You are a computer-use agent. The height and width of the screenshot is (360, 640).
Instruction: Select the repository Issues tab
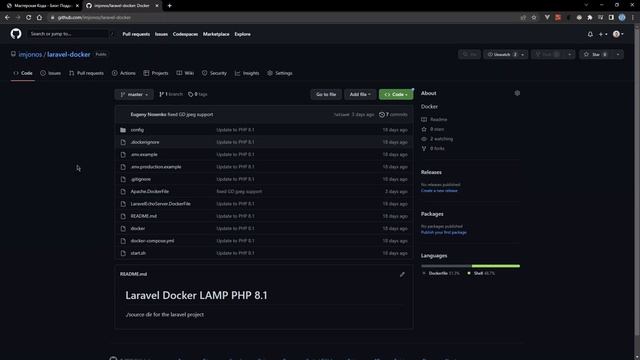tap(51, 73)
